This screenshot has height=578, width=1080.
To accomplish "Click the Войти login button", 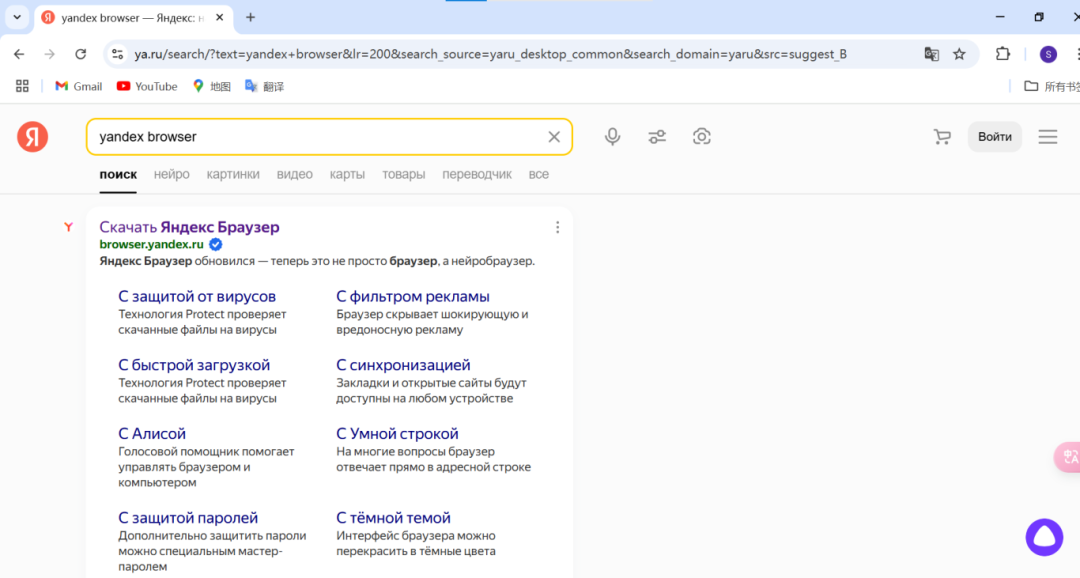I will click(x=995, y=136).
